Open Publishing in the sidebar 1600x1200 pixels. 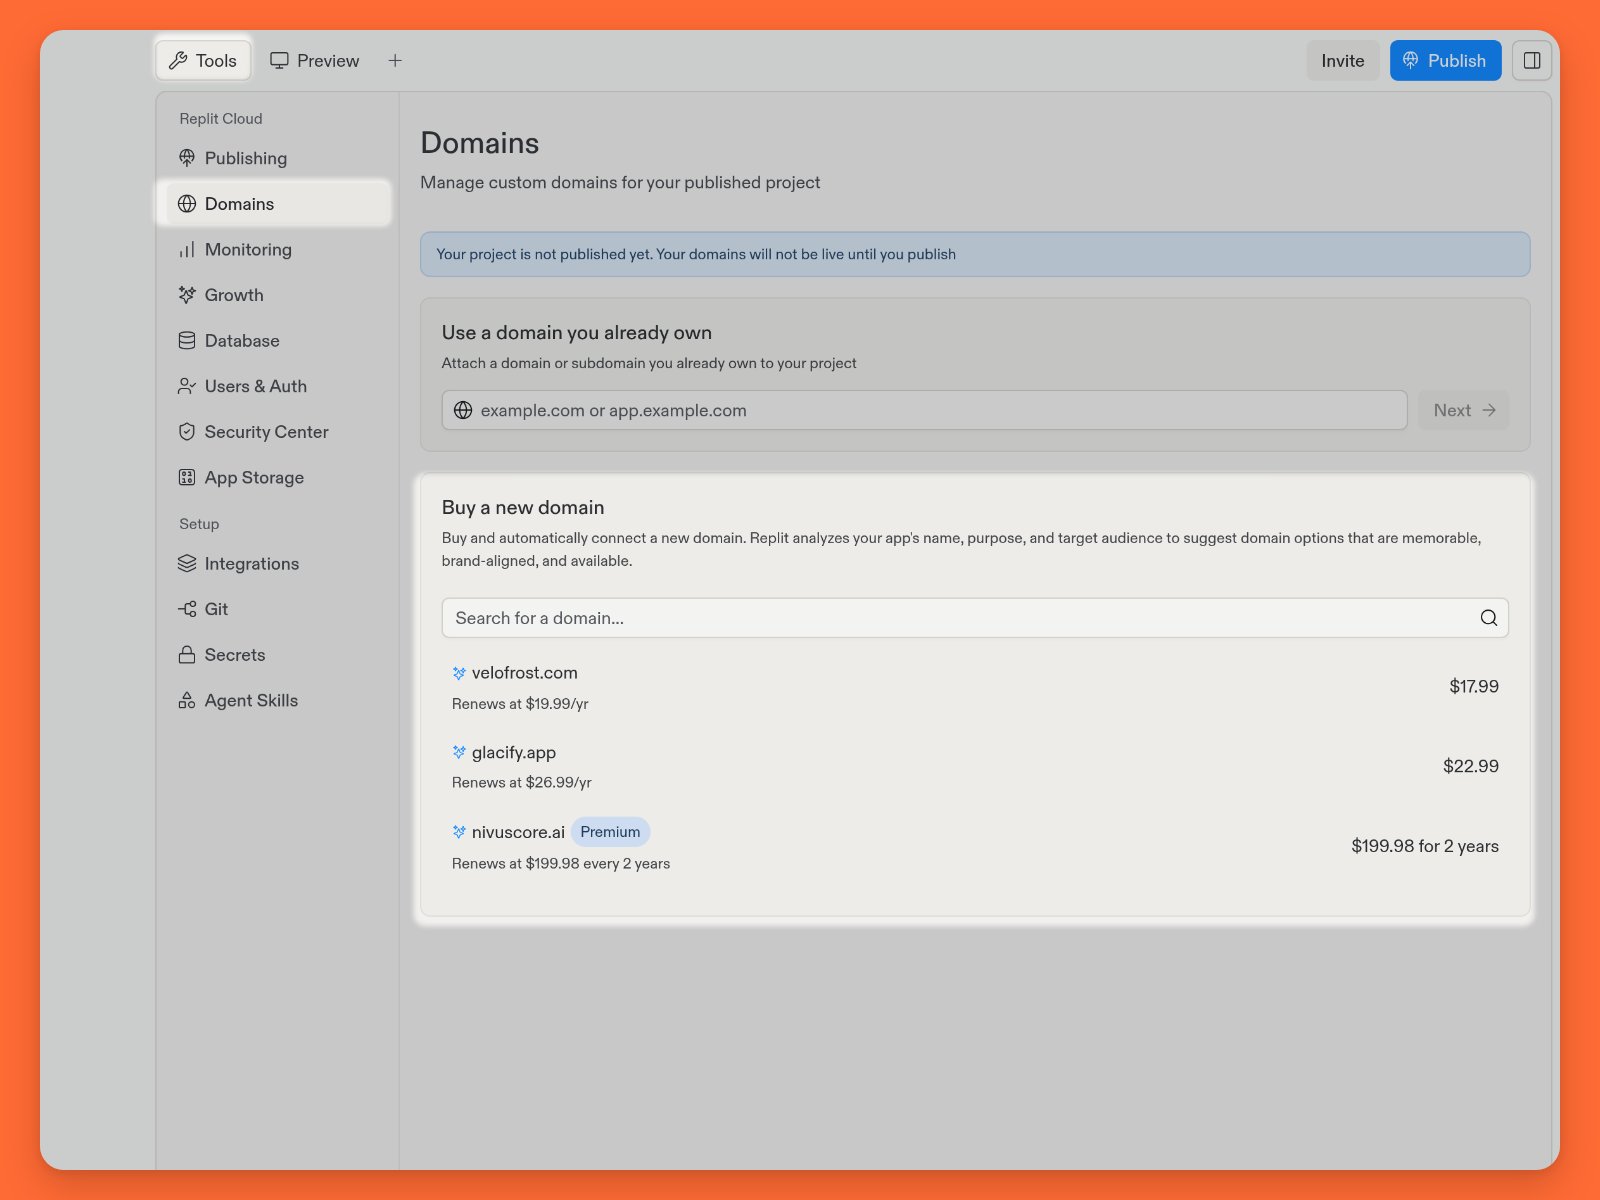point(277,158)
